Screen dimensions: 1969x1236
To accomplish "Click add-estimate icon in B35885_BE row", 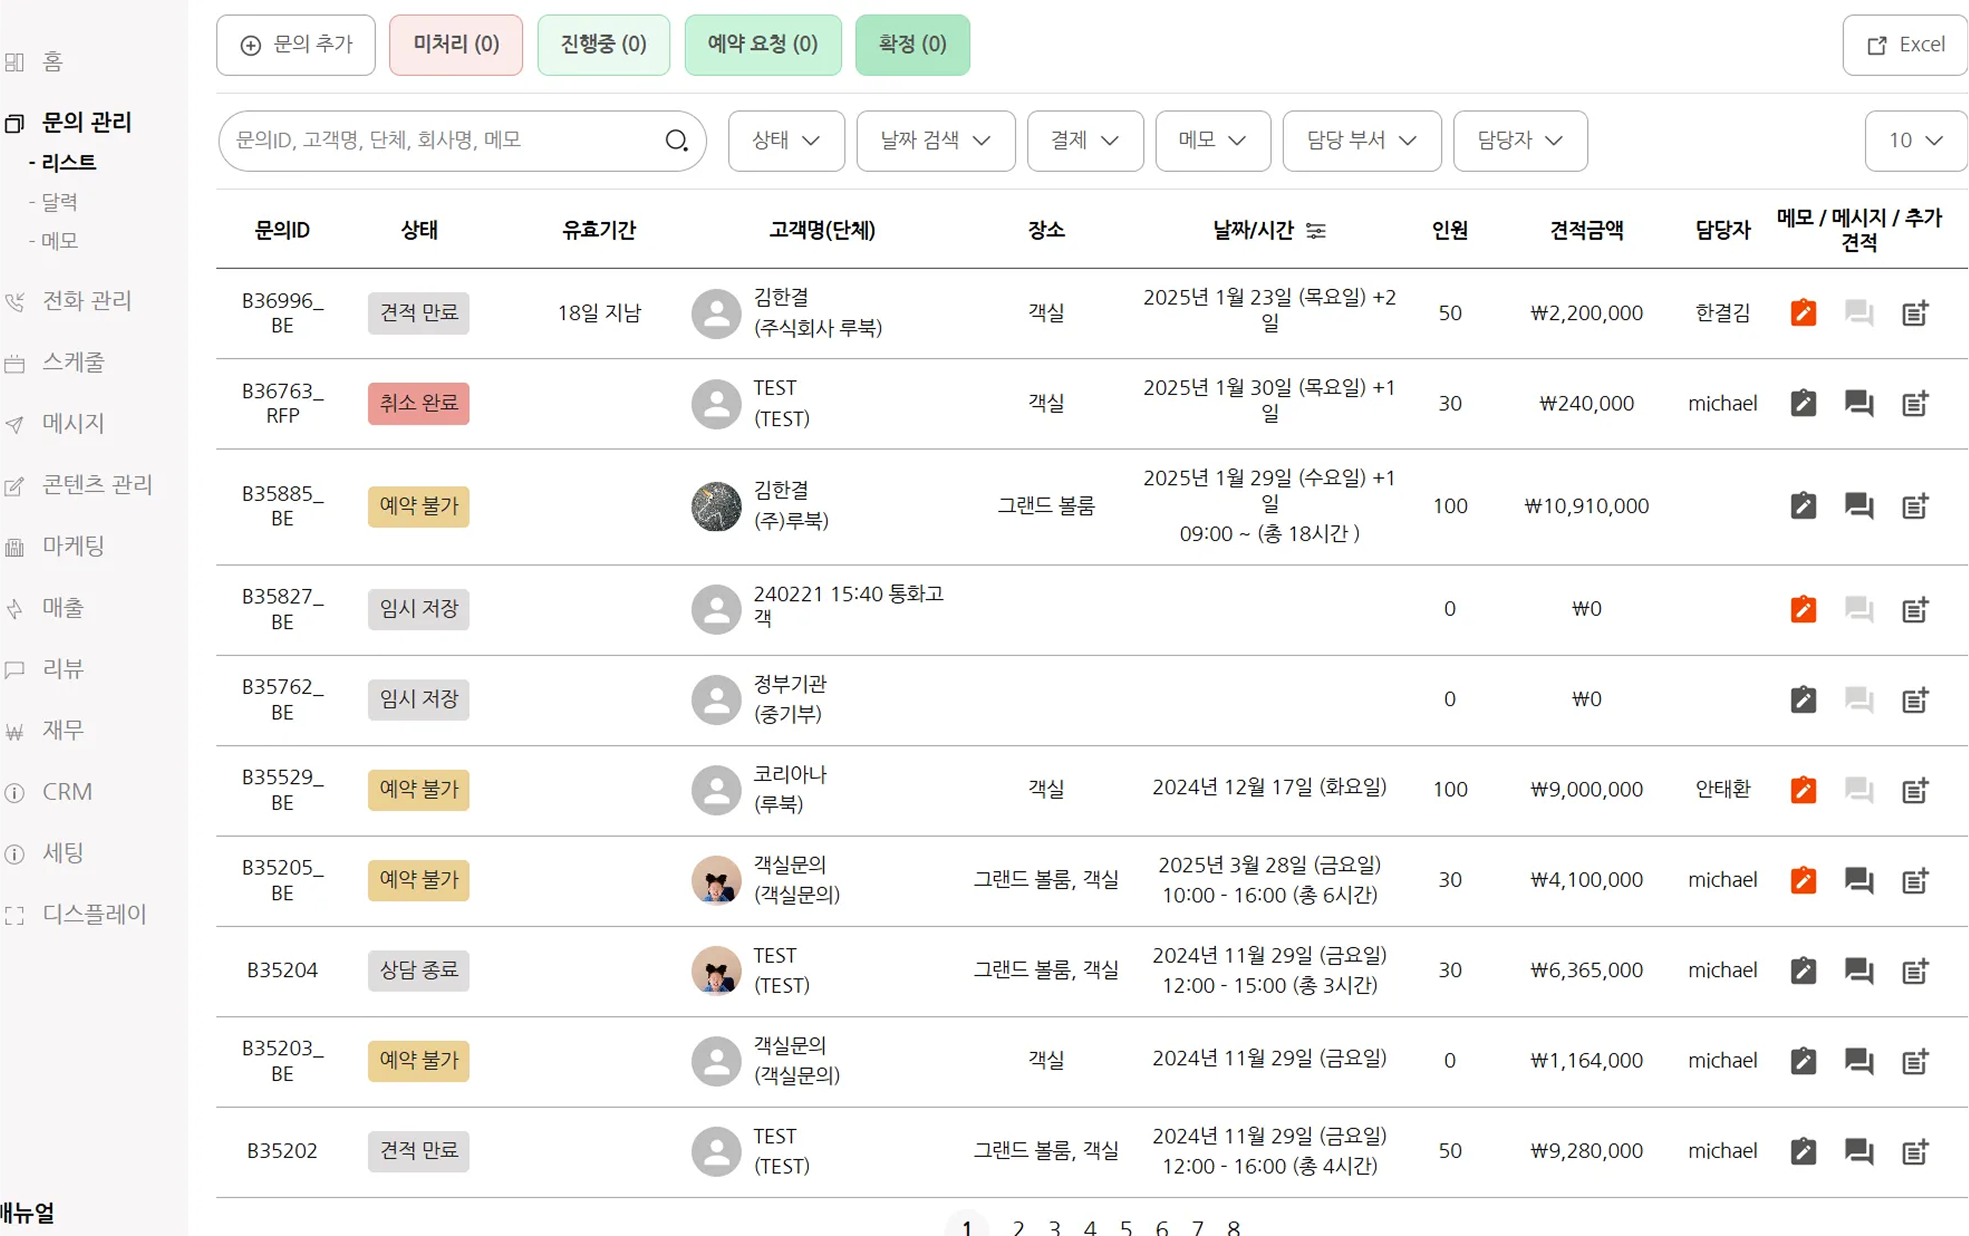I will point(1914,506).
